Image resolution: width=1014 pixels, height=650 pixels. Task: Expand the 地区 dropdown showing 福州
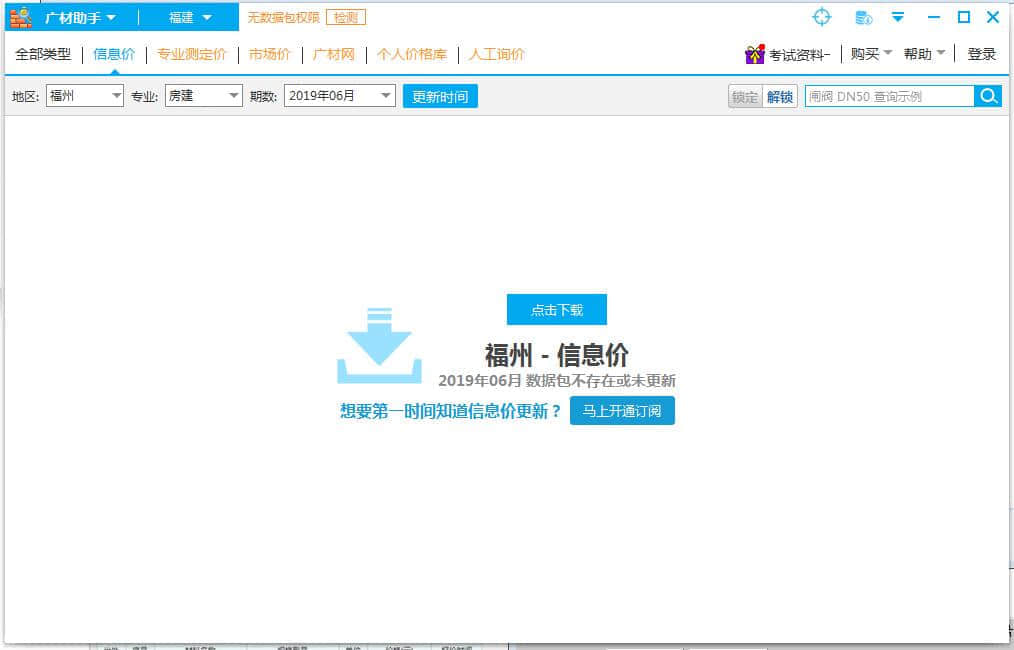(x=85, y=96)
